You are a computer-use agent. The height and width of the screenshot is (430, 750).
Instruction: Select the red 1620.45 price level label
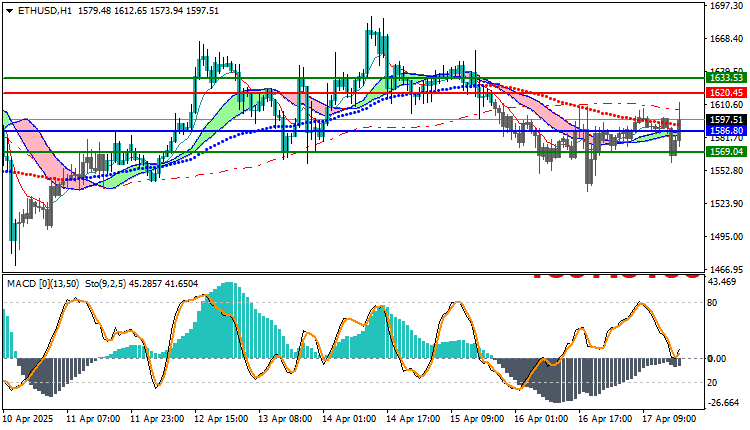point(727,93)
